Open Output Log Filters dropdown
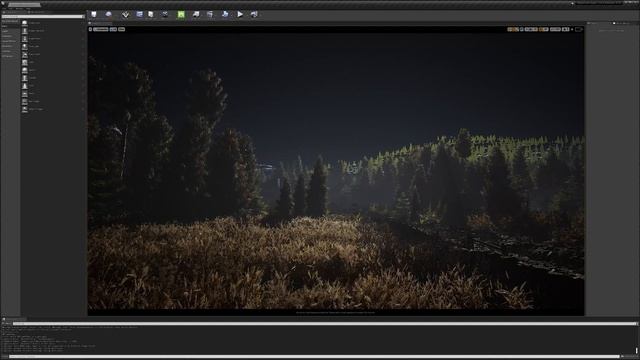The width and height of the screenshot is (640, 360). click(7, 324)
